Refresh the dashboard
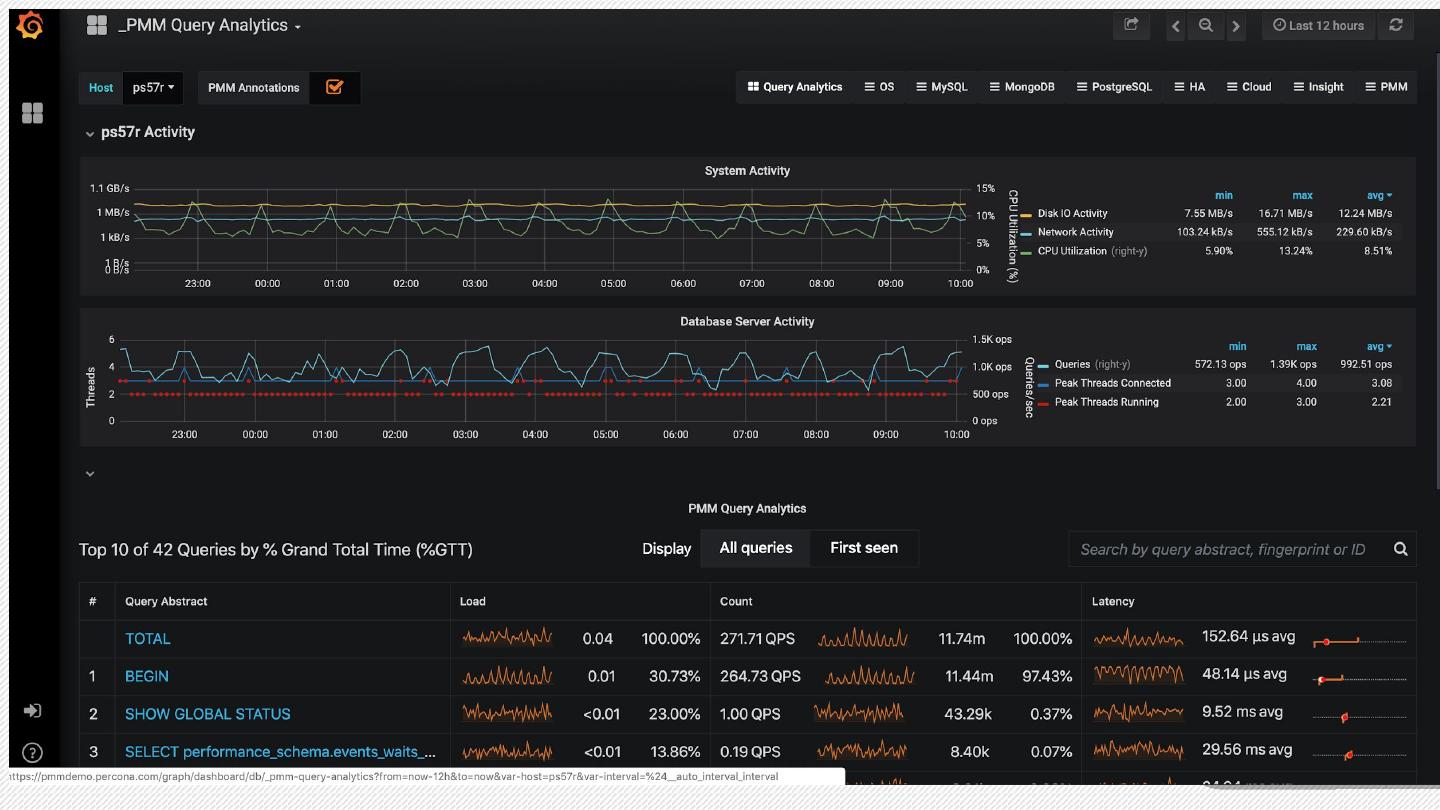Viewport: 1440px width, 810px height. [1396, 25]
